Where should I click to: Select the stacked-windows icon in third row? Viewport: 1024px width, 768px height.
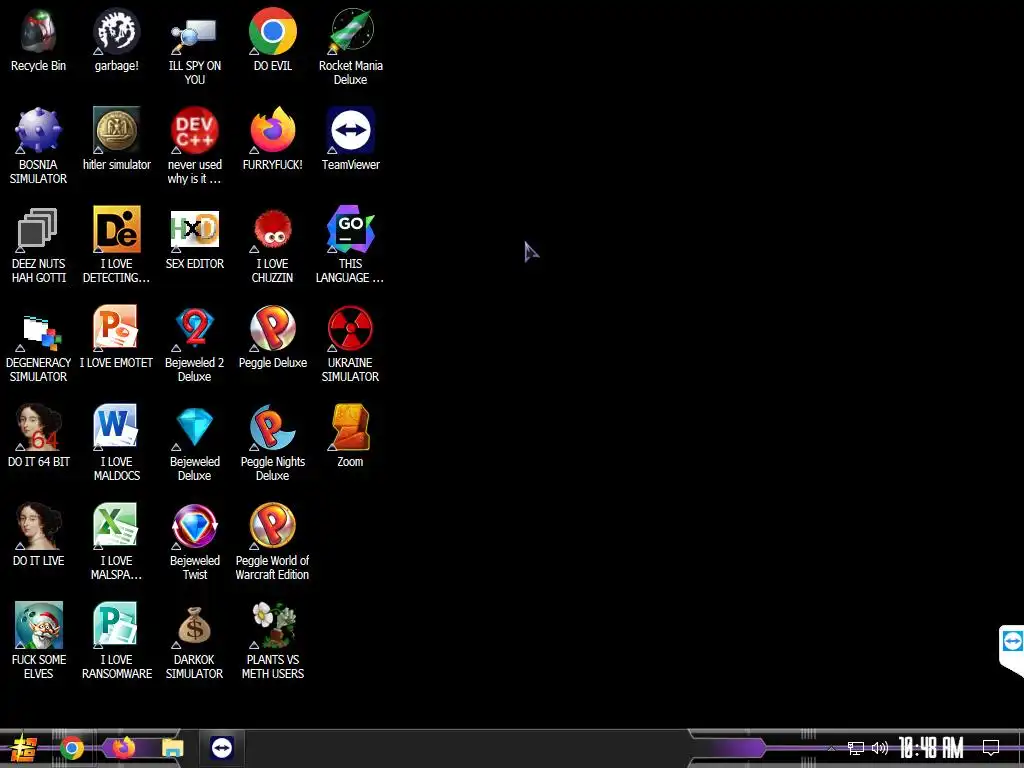point(38,230)
